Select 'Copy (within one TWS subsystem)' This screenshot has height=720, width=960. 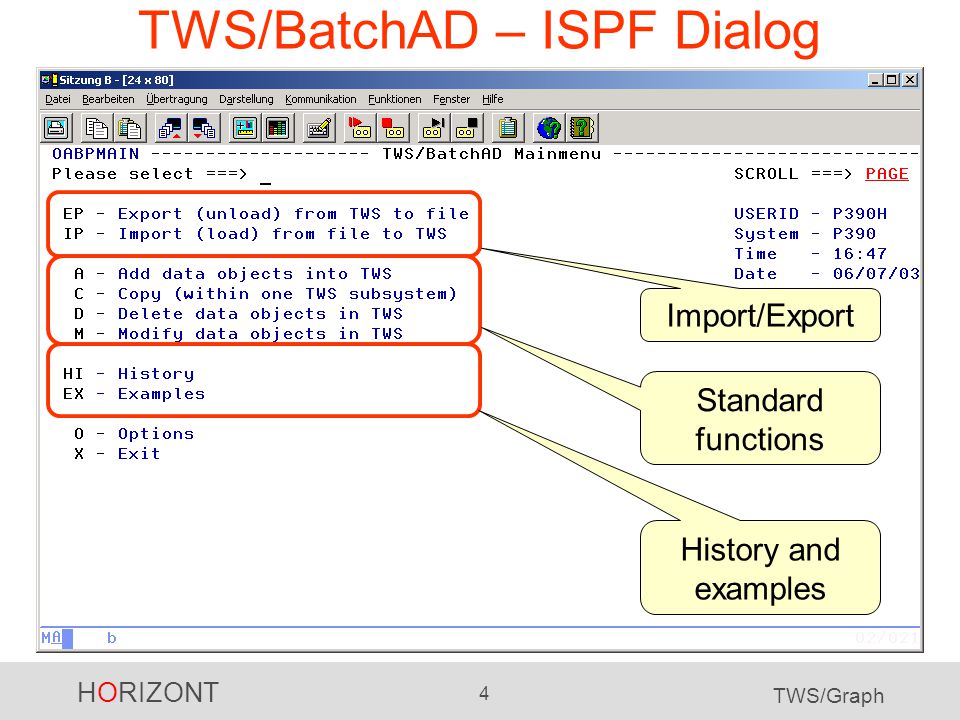pos(287,294)
